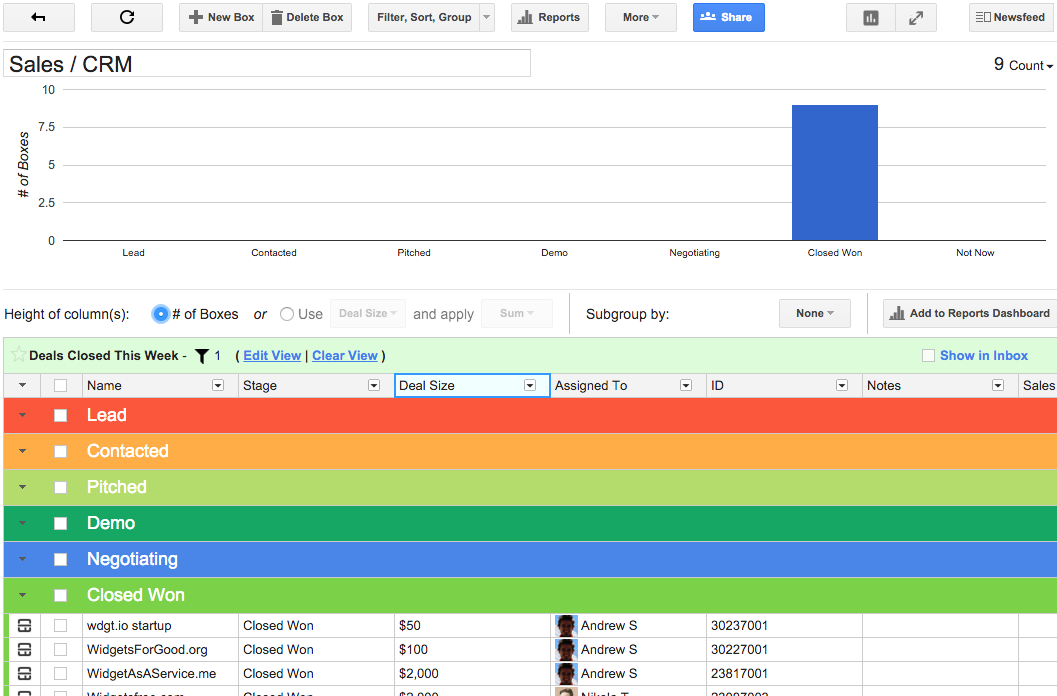Refresh the pipeline view
The height and width of the screenshot is (696, 1057).
(127, 18)
